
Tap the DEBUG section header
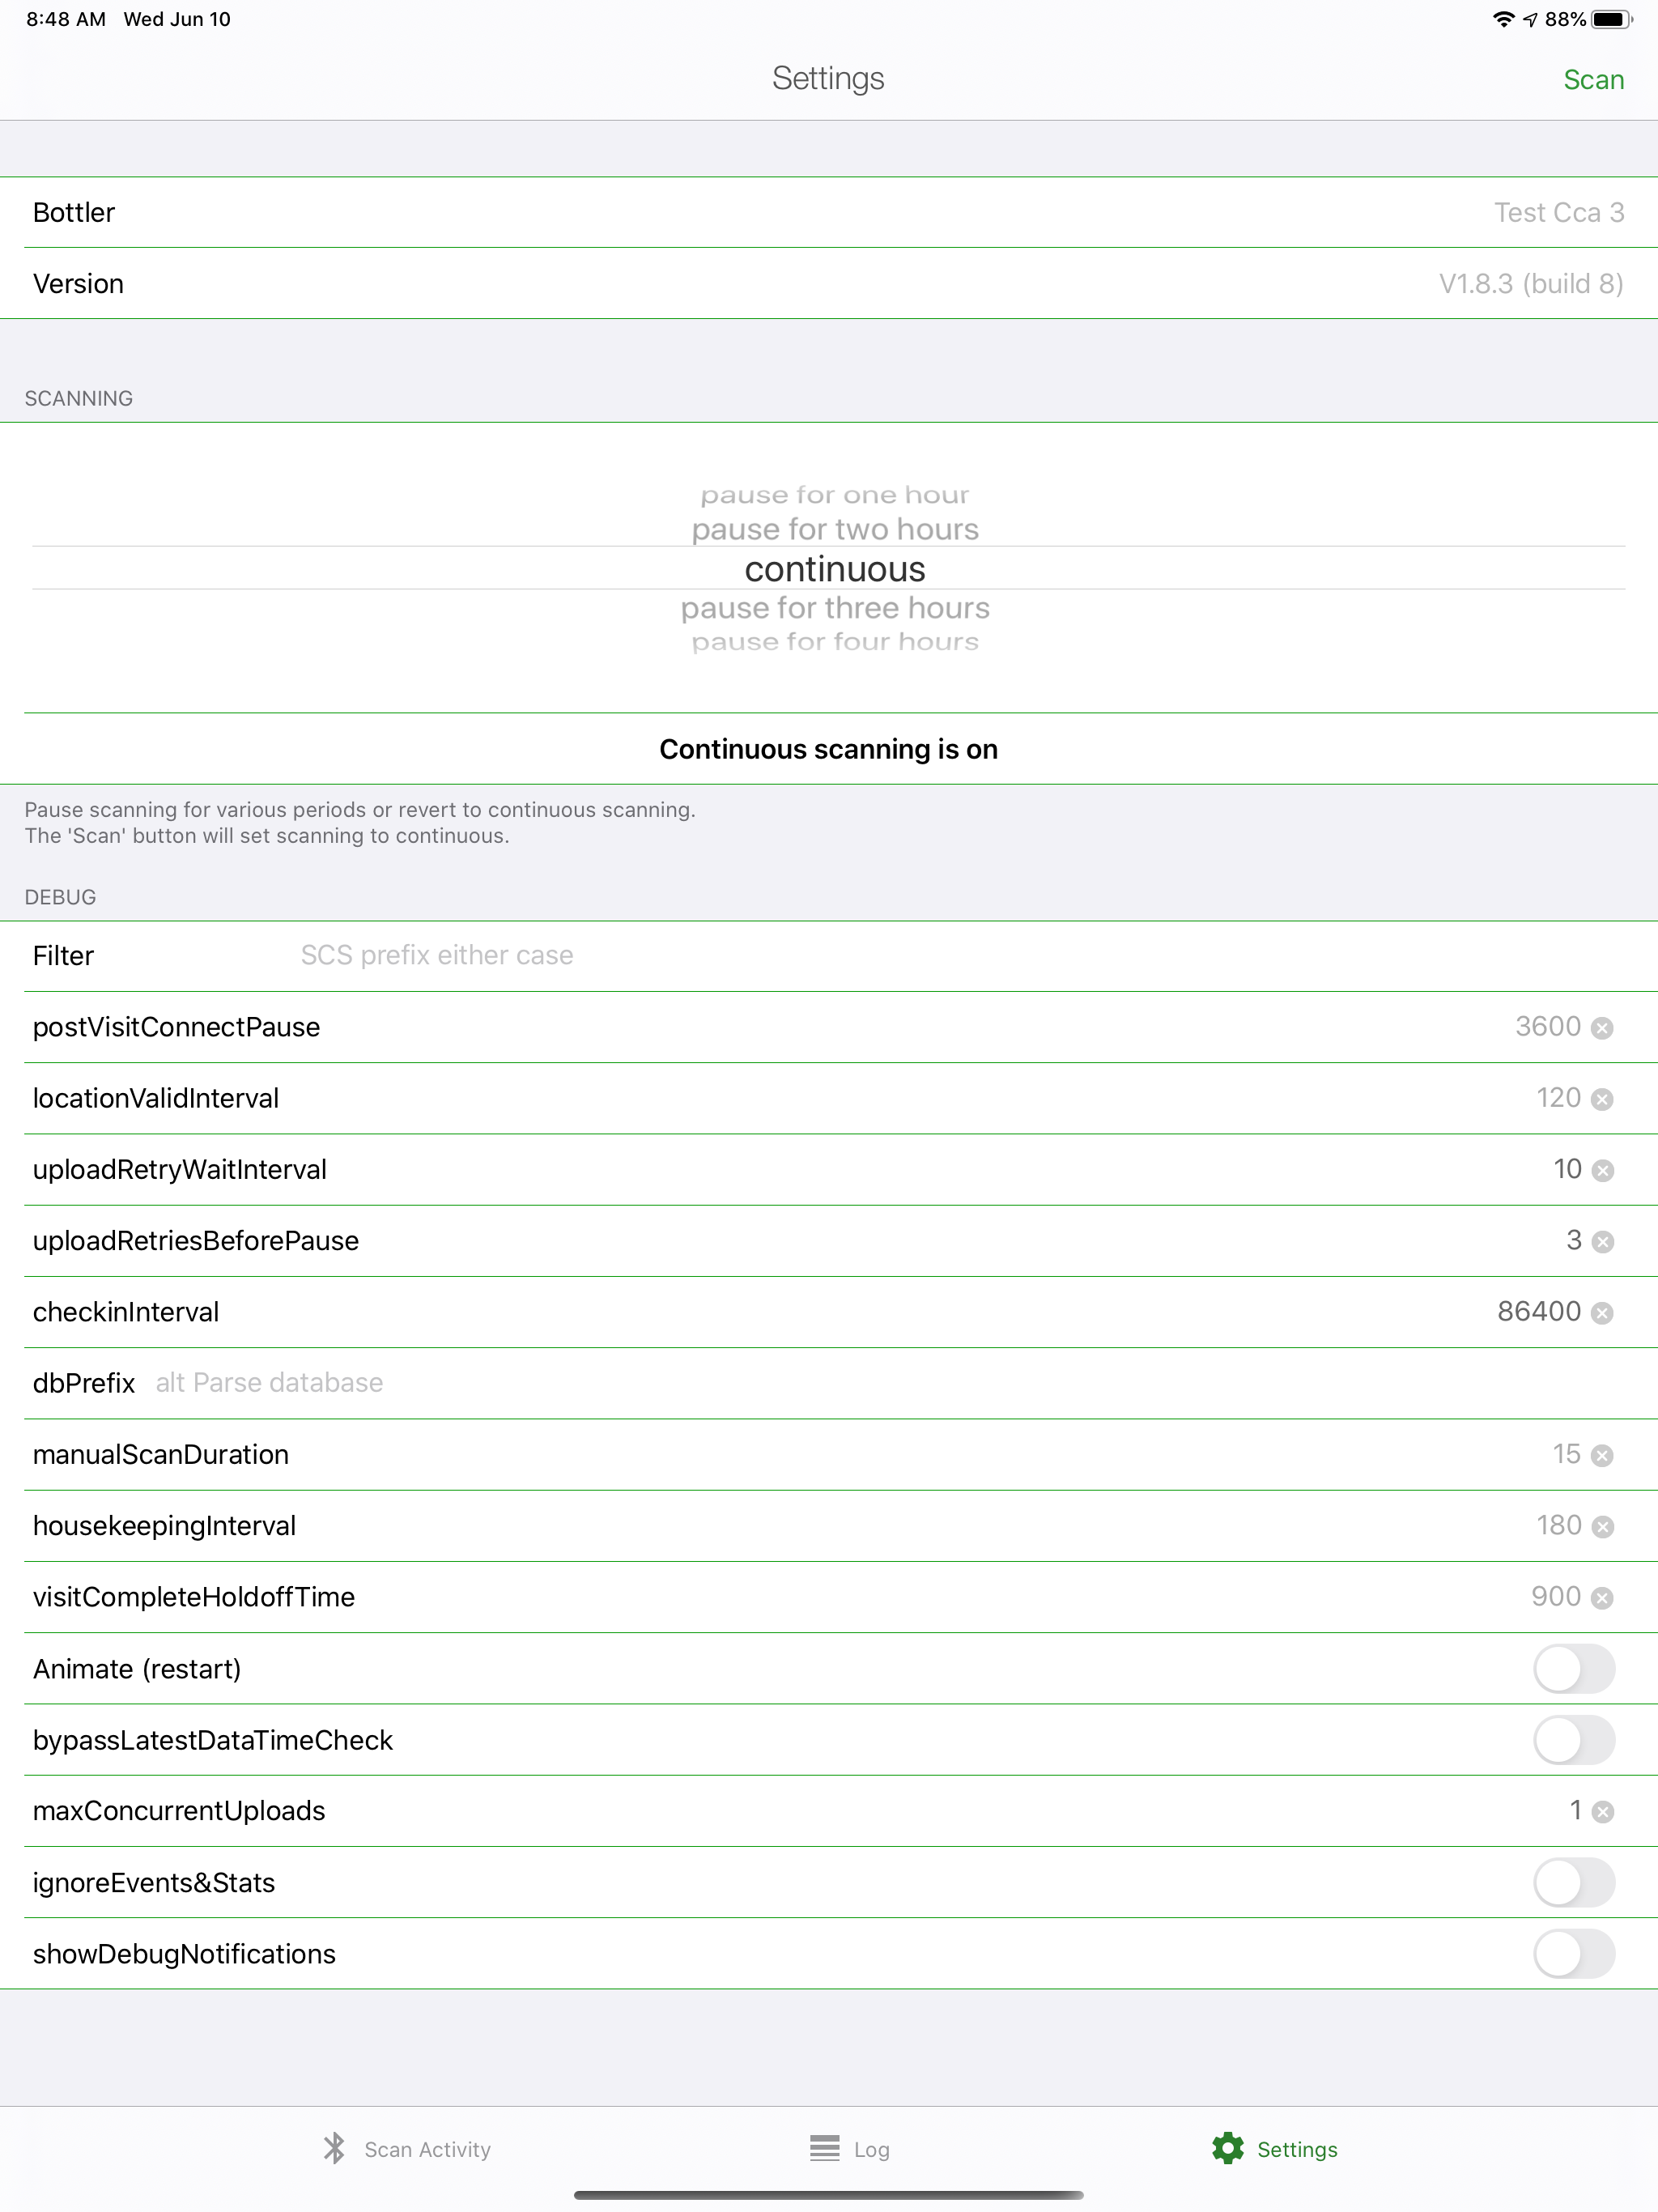point(60,897)
